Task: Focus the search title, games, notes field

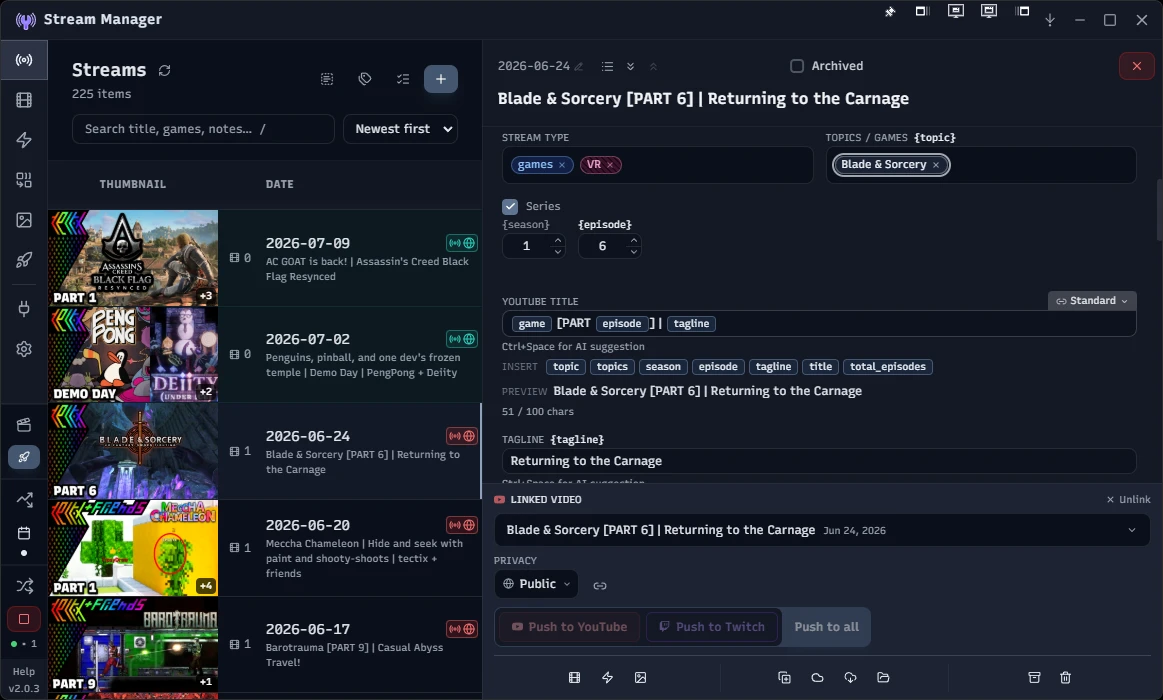Action: [x=203, y=129]
